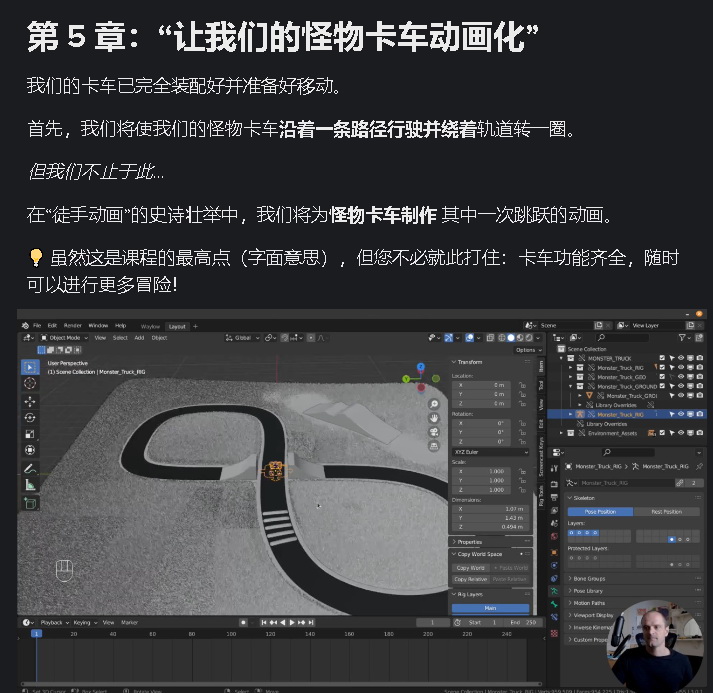Switch to the Layout workspace tab
The width and height of the screenshot is (713, 693).
coord(177,326)
